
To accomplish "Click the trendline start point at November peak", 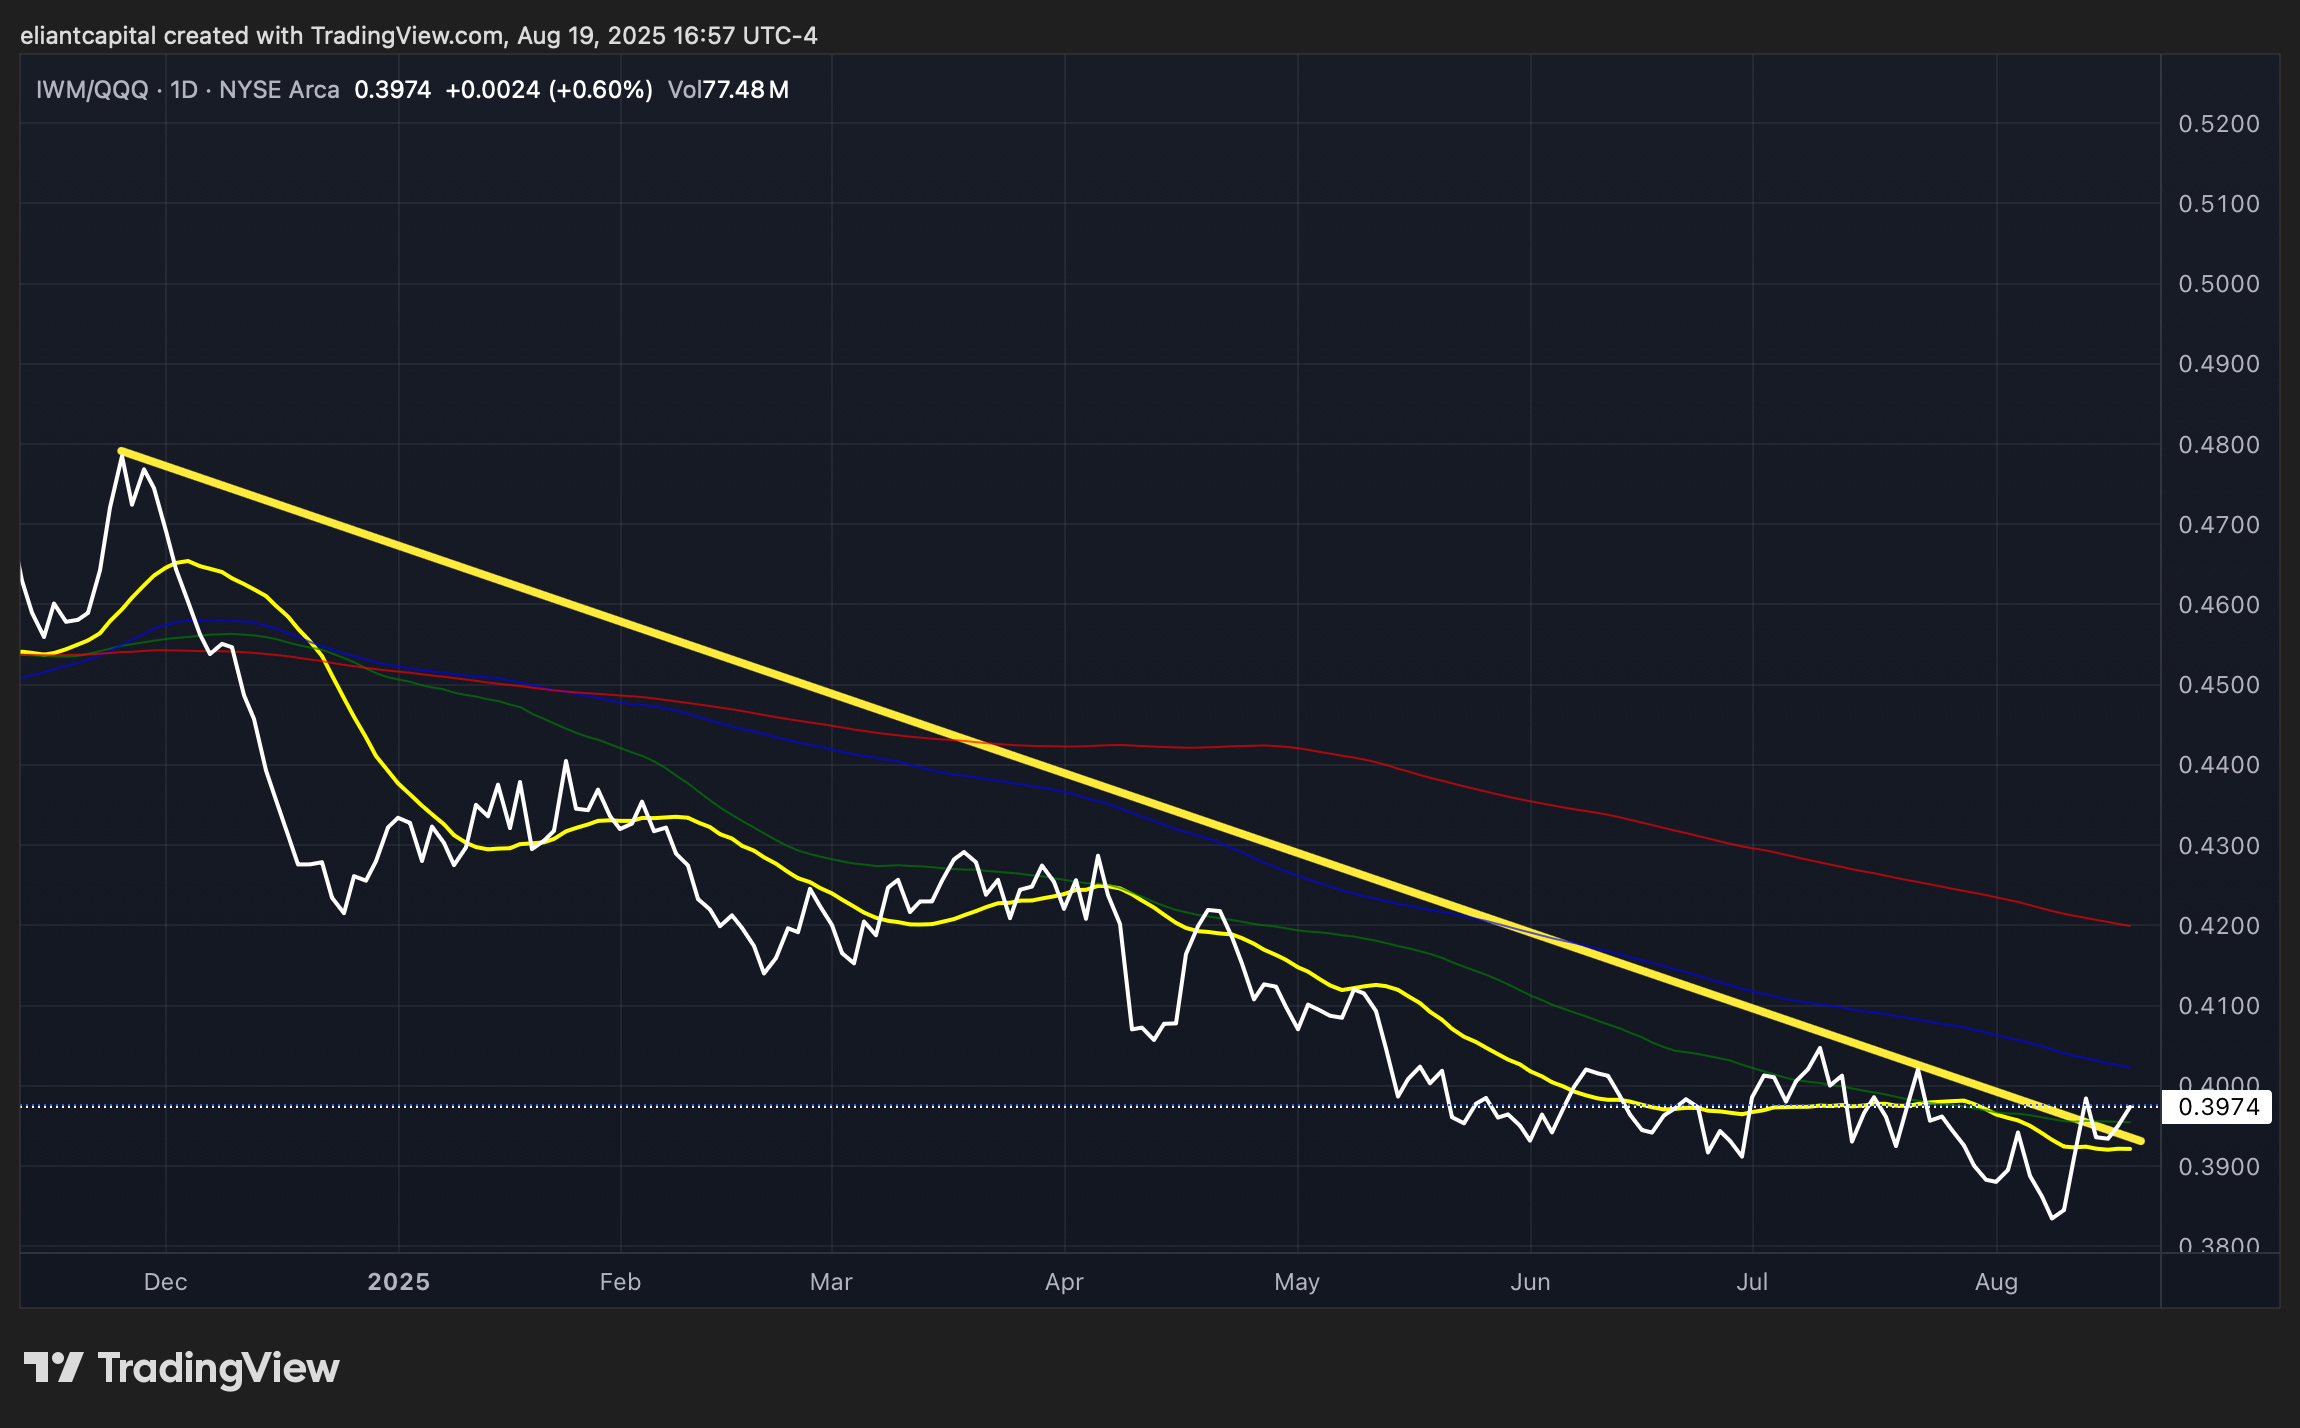I will (121, 451).
